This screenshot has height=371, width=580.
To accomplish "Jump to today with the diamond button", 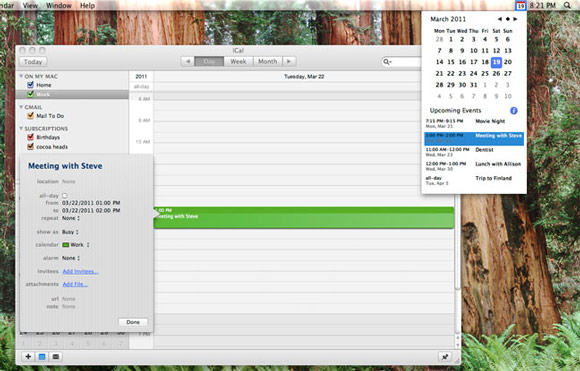I will coord(508,19).
